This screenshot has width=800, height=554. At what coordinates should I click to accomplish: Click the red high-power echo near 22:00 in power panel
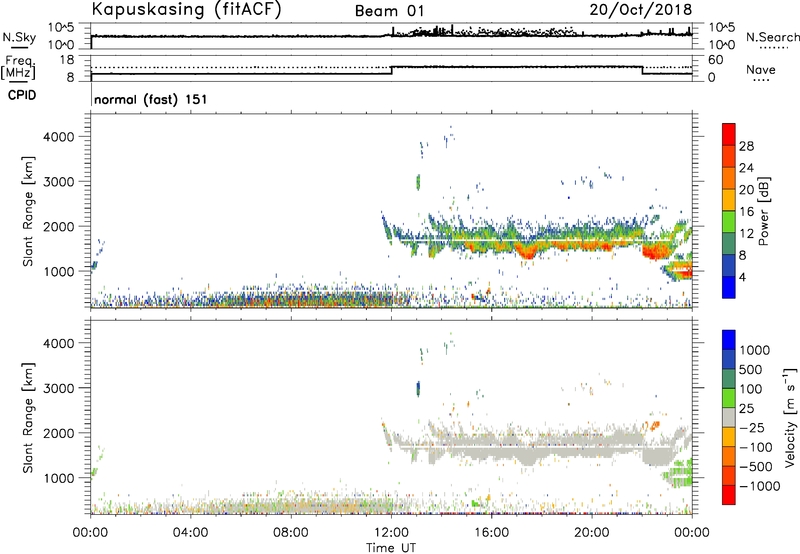point(655,251)
